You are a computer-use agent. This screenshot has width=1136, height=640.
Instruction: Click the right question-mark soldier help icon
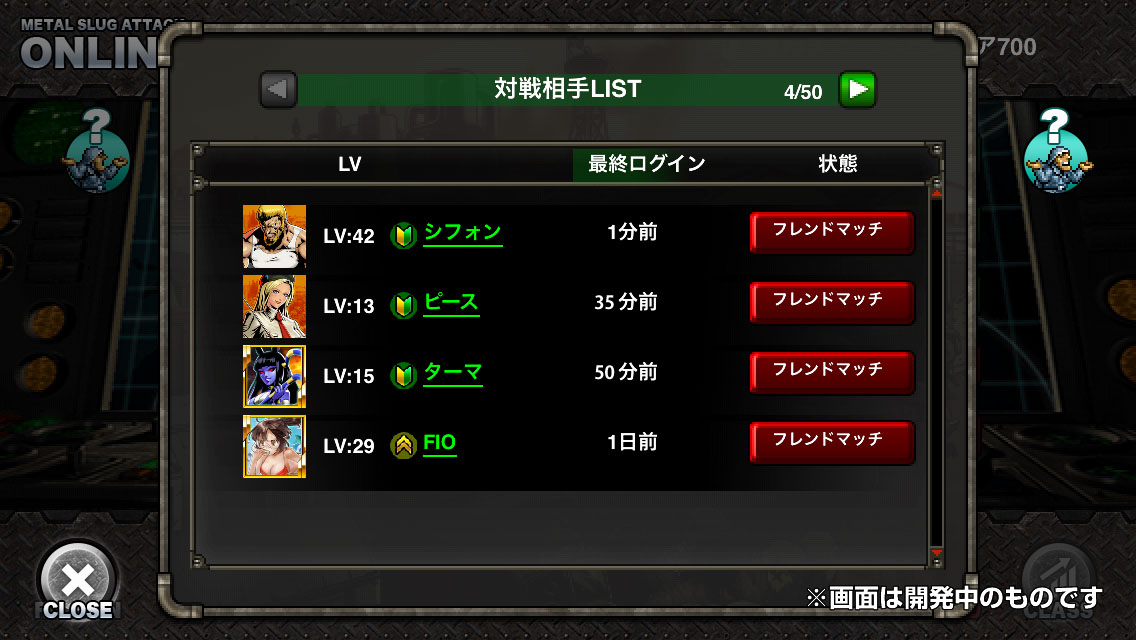(x=1057, y=151)
